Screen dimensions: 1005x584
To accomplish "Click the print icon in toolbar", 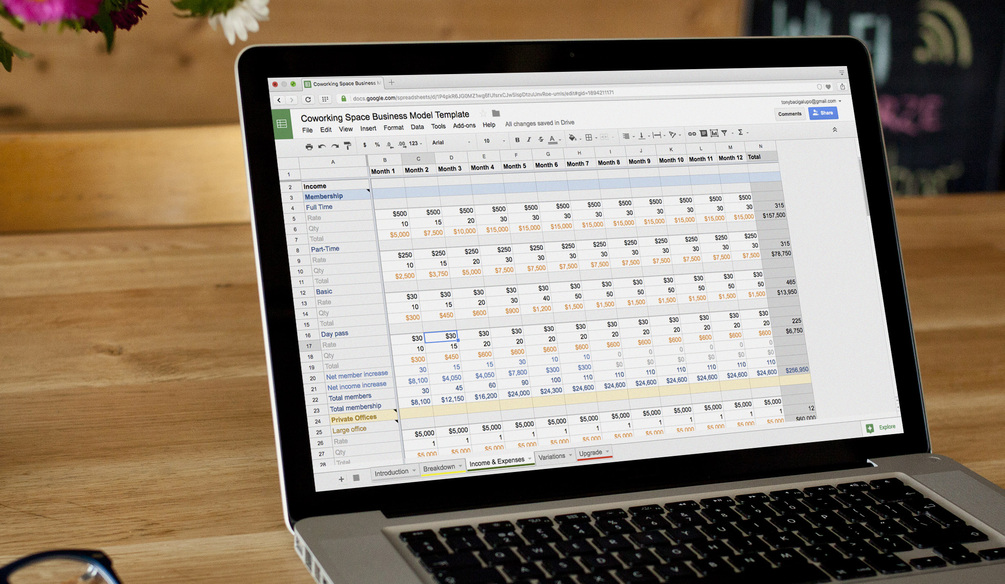I will (309, 146).
